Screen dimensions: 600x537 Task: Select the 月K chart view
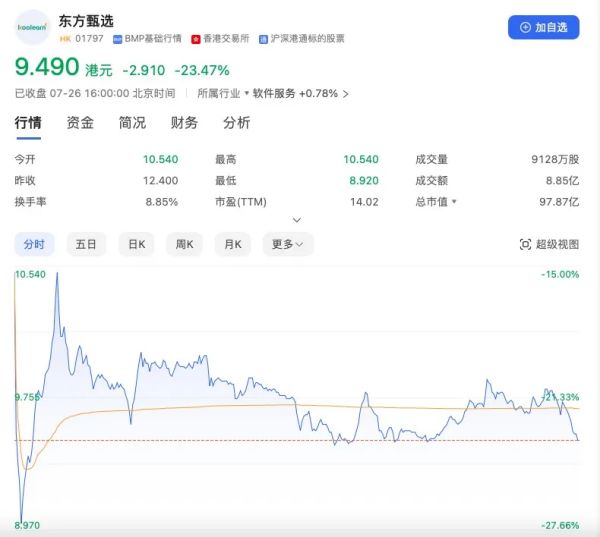pos(233,244)
